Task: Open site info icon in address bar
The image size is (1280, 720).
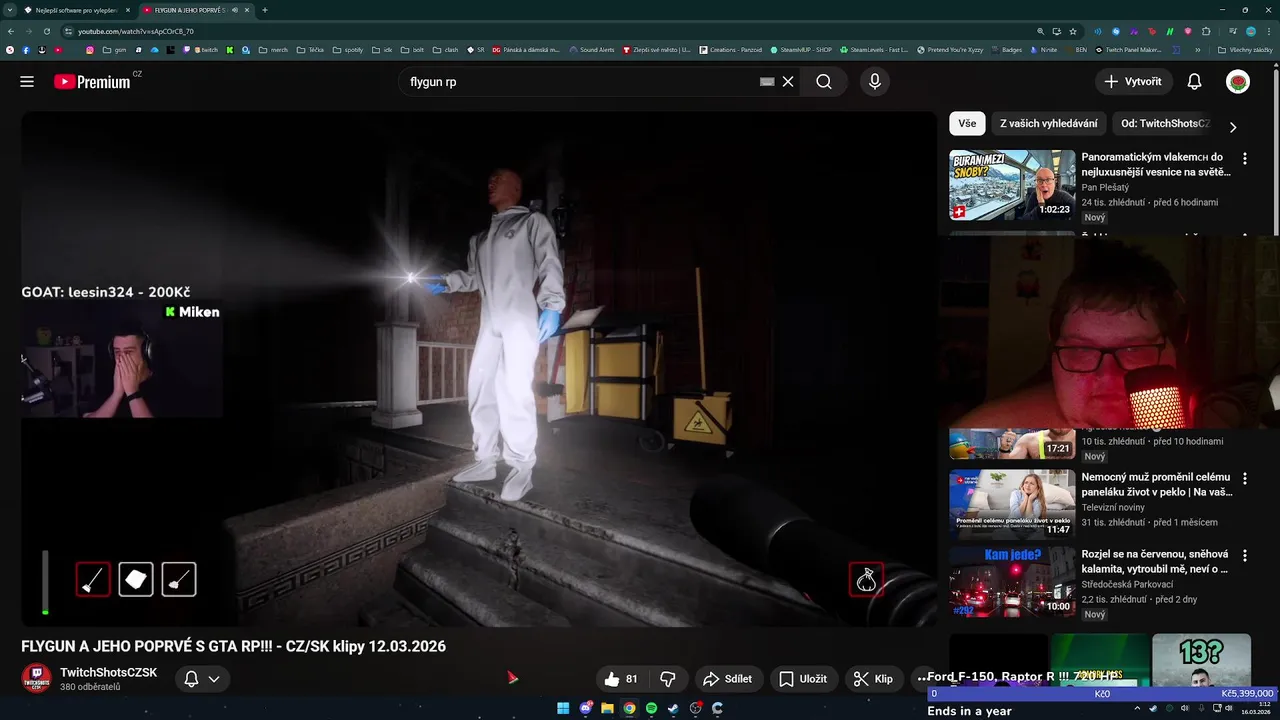Action: click(69, 31)
